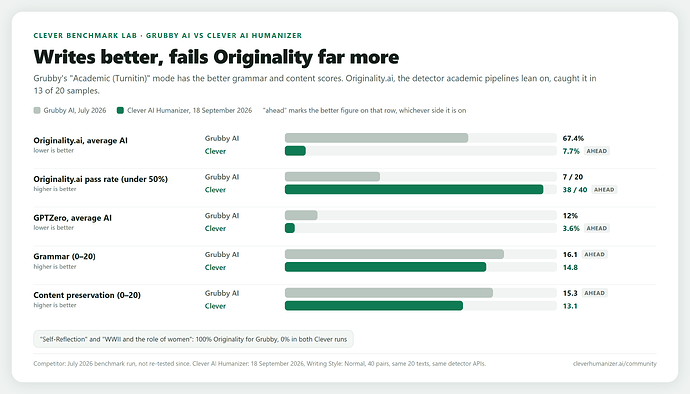The width and height of the screenshot is (690, 394).
Task: Click the "Grubby AI" label in pass rate row
Action: click(x=222, y=177)
